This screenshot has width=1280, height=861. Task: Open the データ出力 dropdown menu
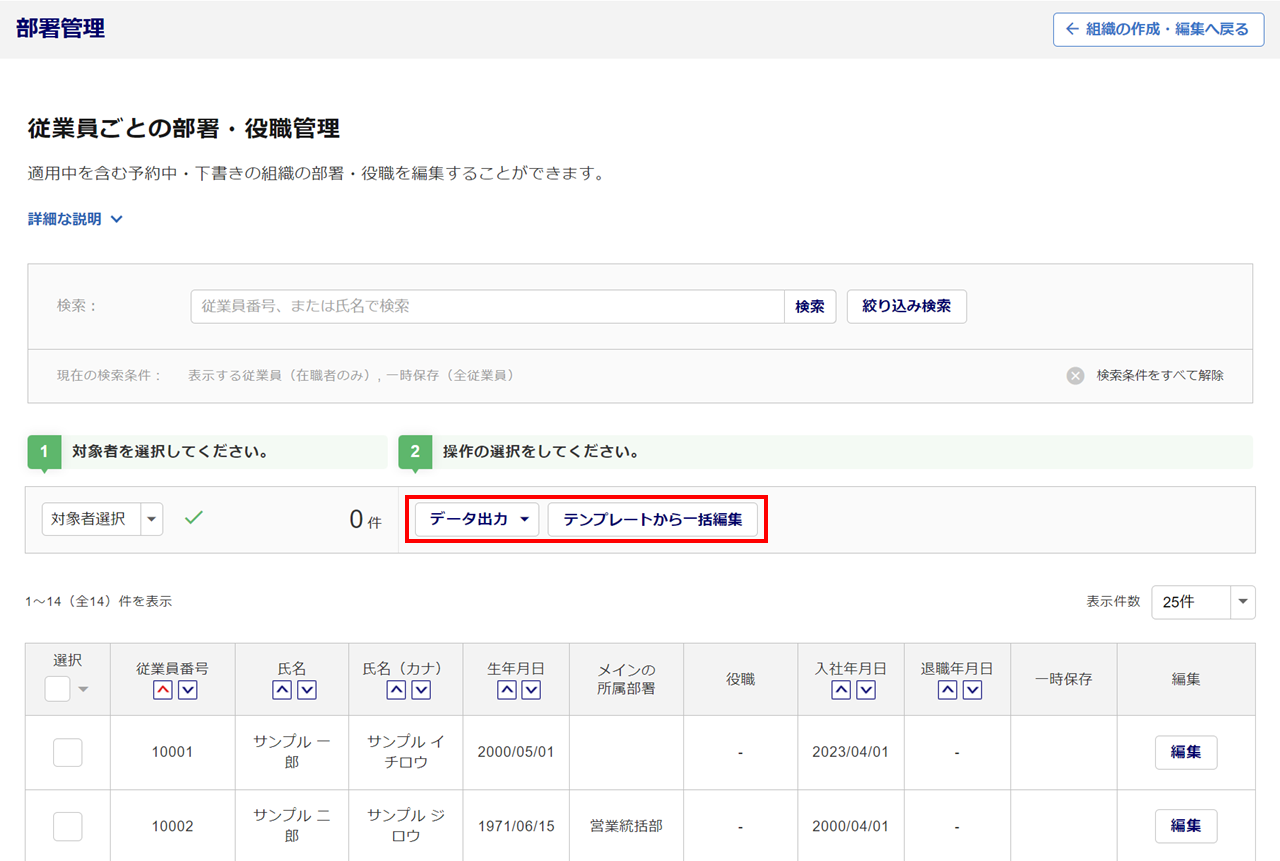point(477,519)
